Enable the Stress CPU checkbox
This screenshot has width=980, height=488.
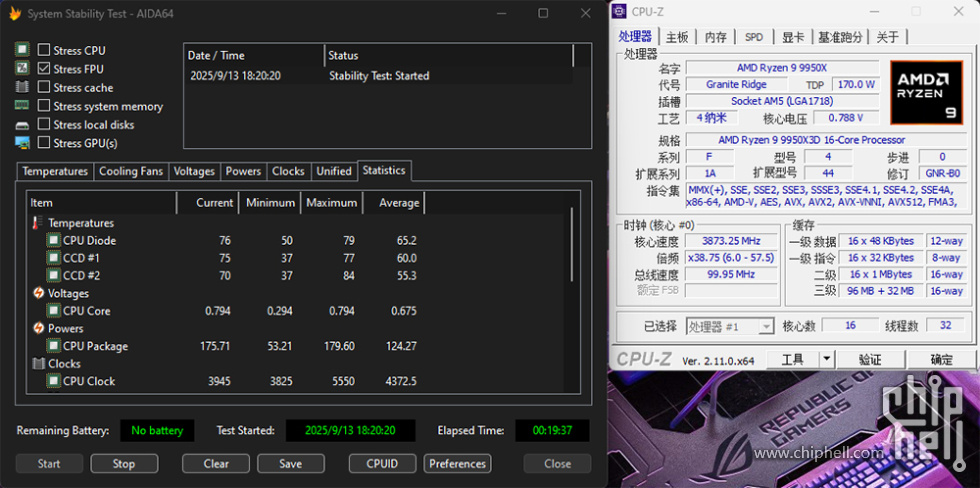pyautogui.click(x=44, y=50)
